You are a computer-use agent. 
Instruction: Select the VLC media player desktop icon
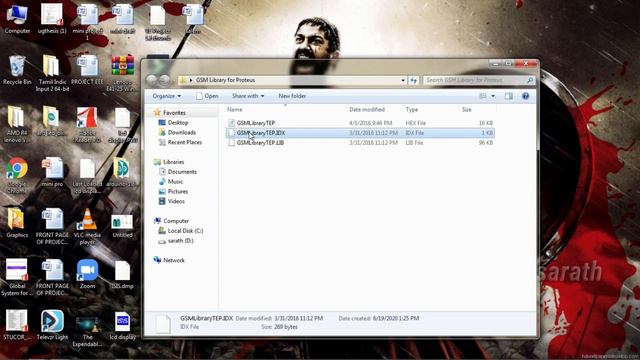[87, 227]
